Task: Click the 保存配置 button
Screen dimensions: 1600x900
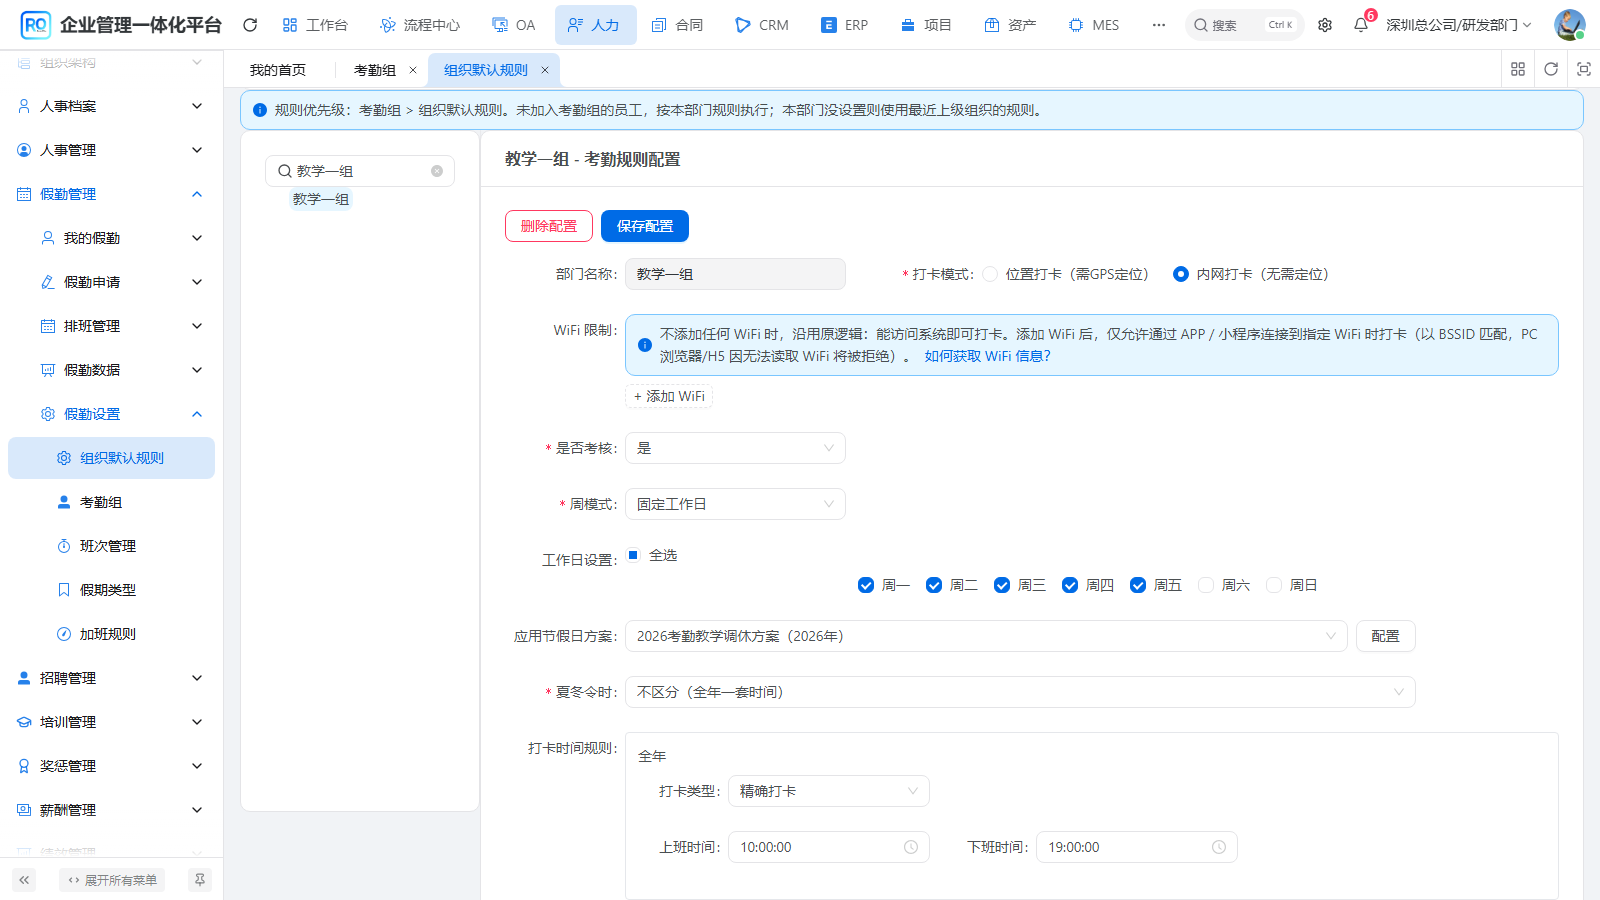Action: [645, 226]
